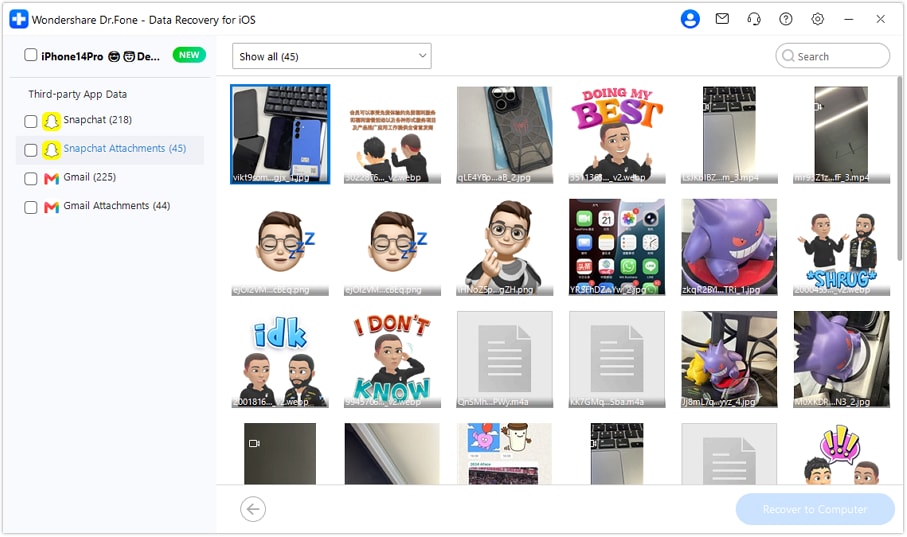Click the back arrow circle button

click(253, 509)
